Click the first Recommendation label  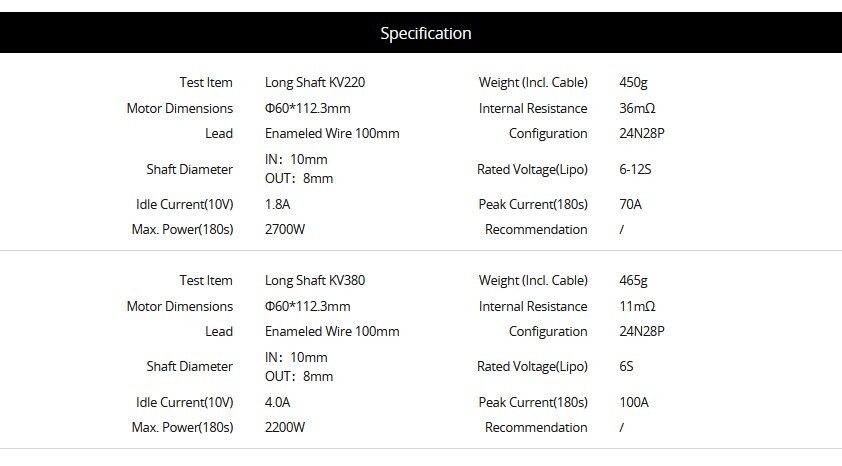click(536, 230)
